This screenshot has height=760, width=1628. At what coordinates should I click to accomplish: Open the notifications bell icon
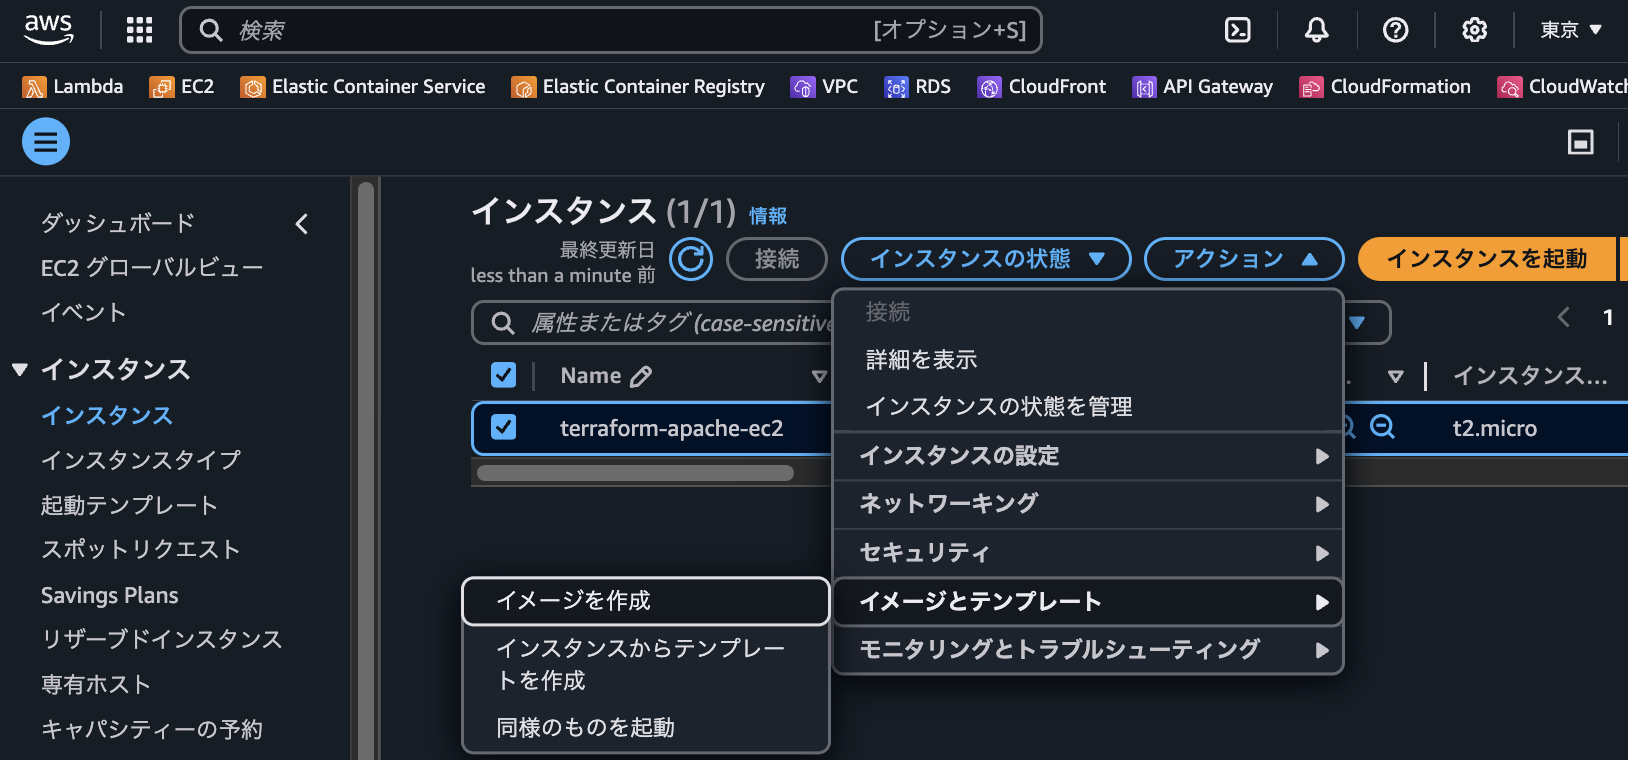[1316, 30]
